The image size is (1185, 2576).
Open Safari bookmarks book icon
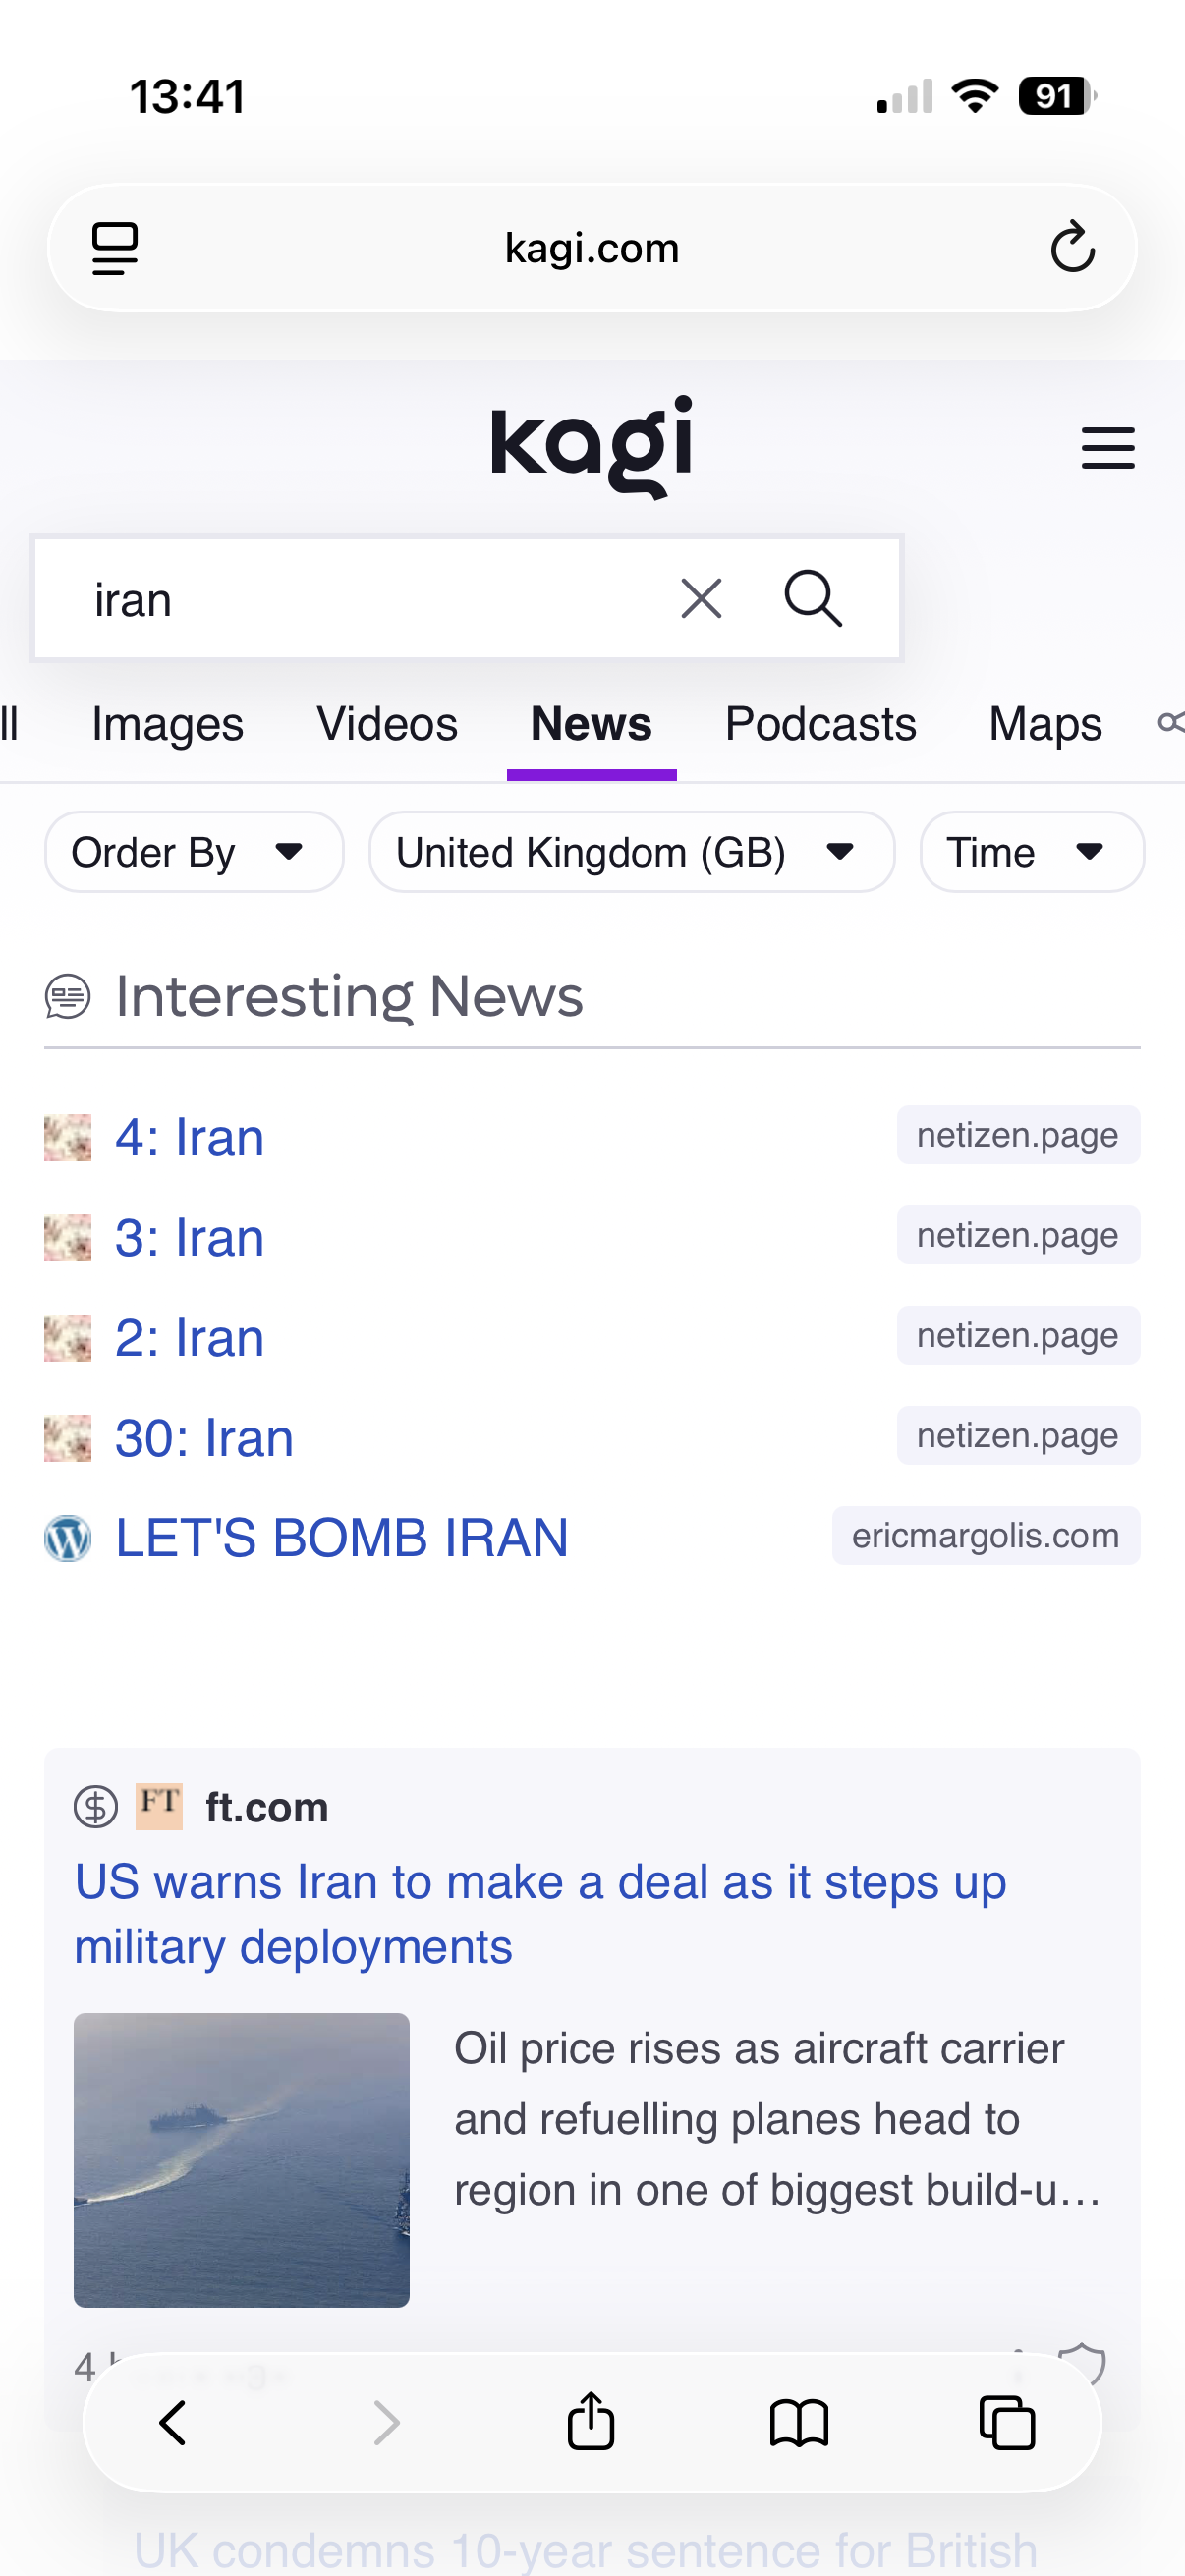coord(799,2422)
